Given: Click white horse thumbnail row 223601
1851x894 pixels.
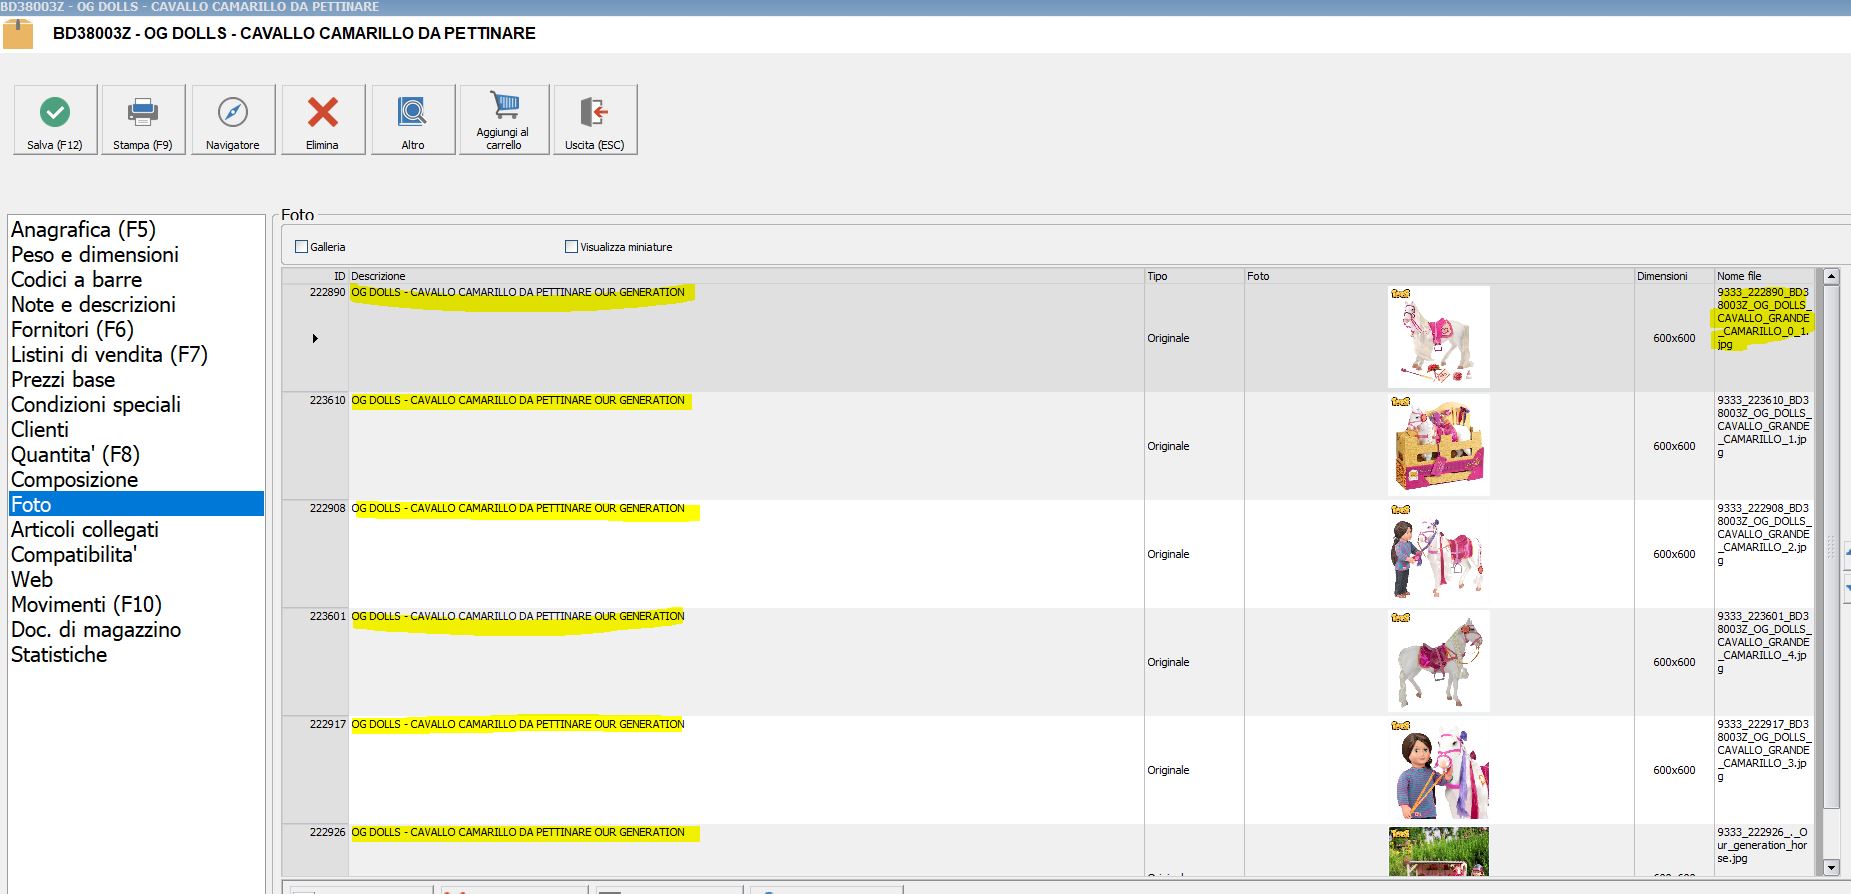Looking at the screenshot, I should point(1438,661).
